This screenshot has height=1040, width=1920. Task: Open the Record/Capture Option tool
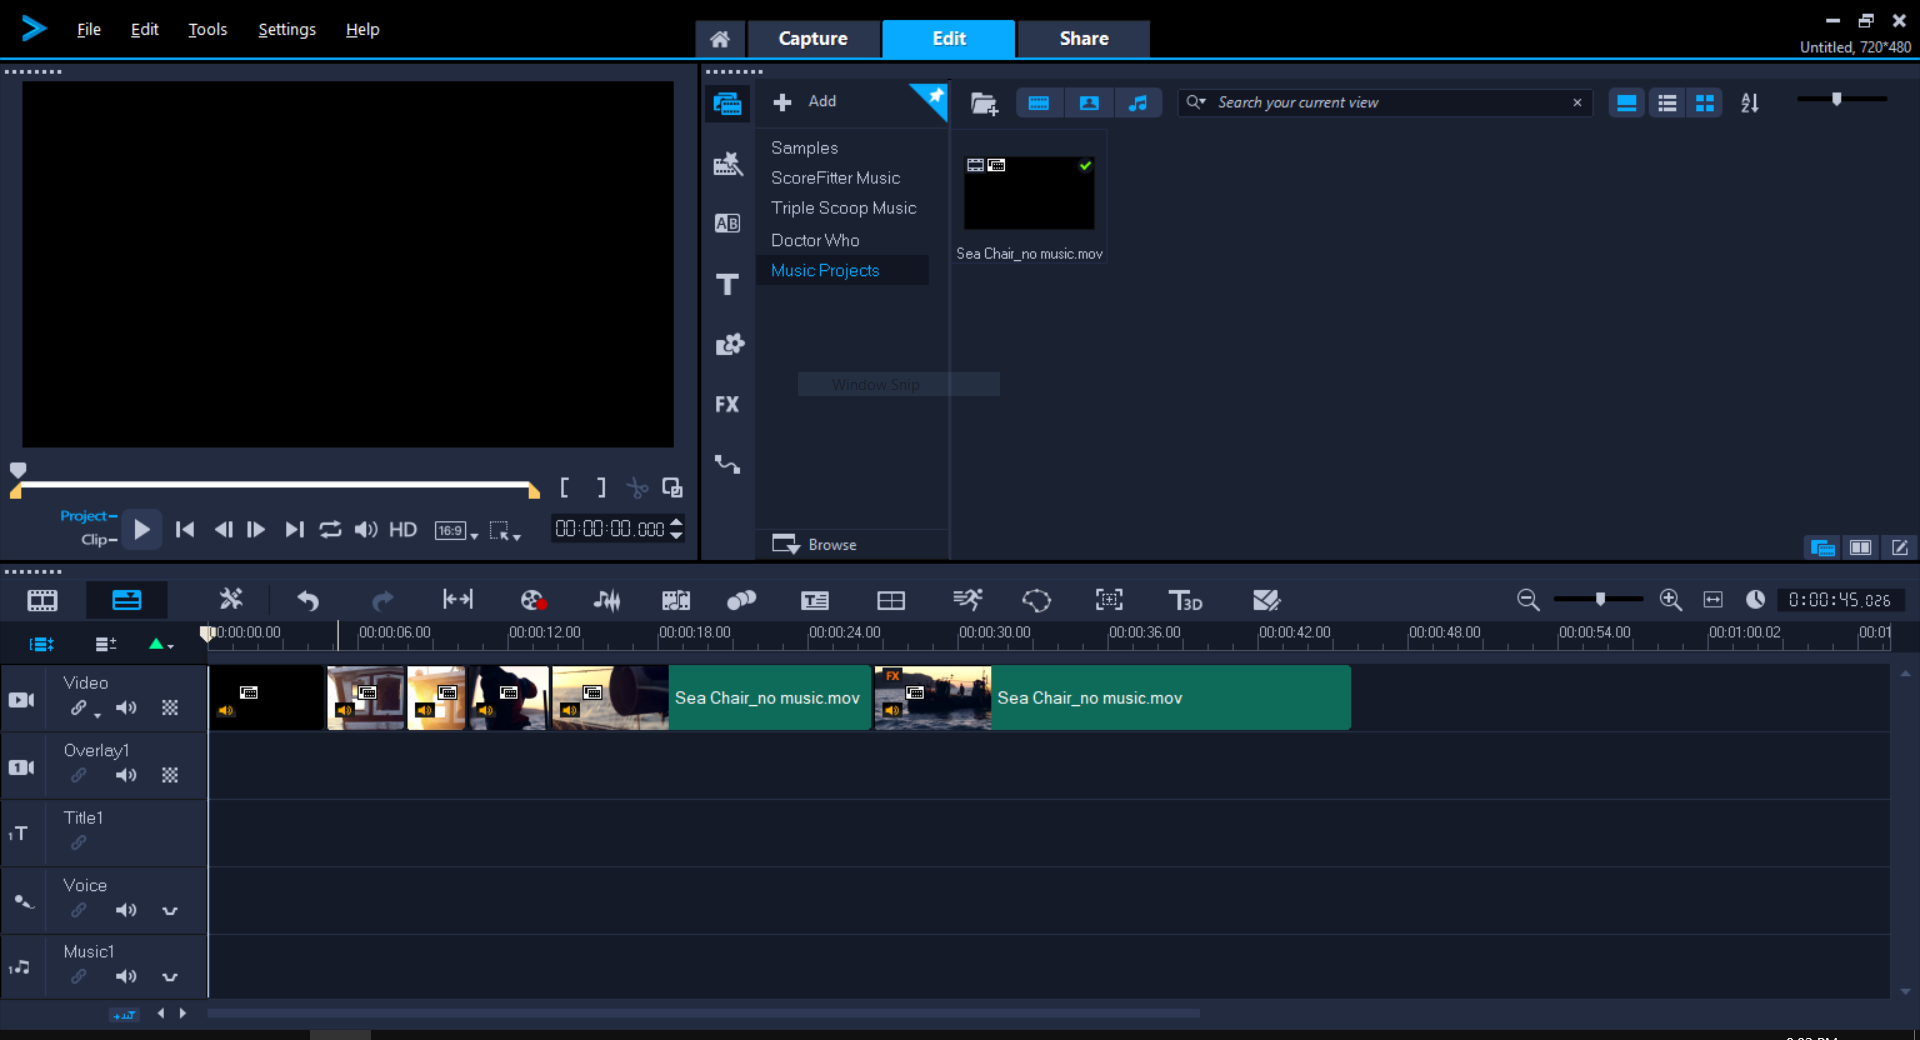(x=533, y=600)
